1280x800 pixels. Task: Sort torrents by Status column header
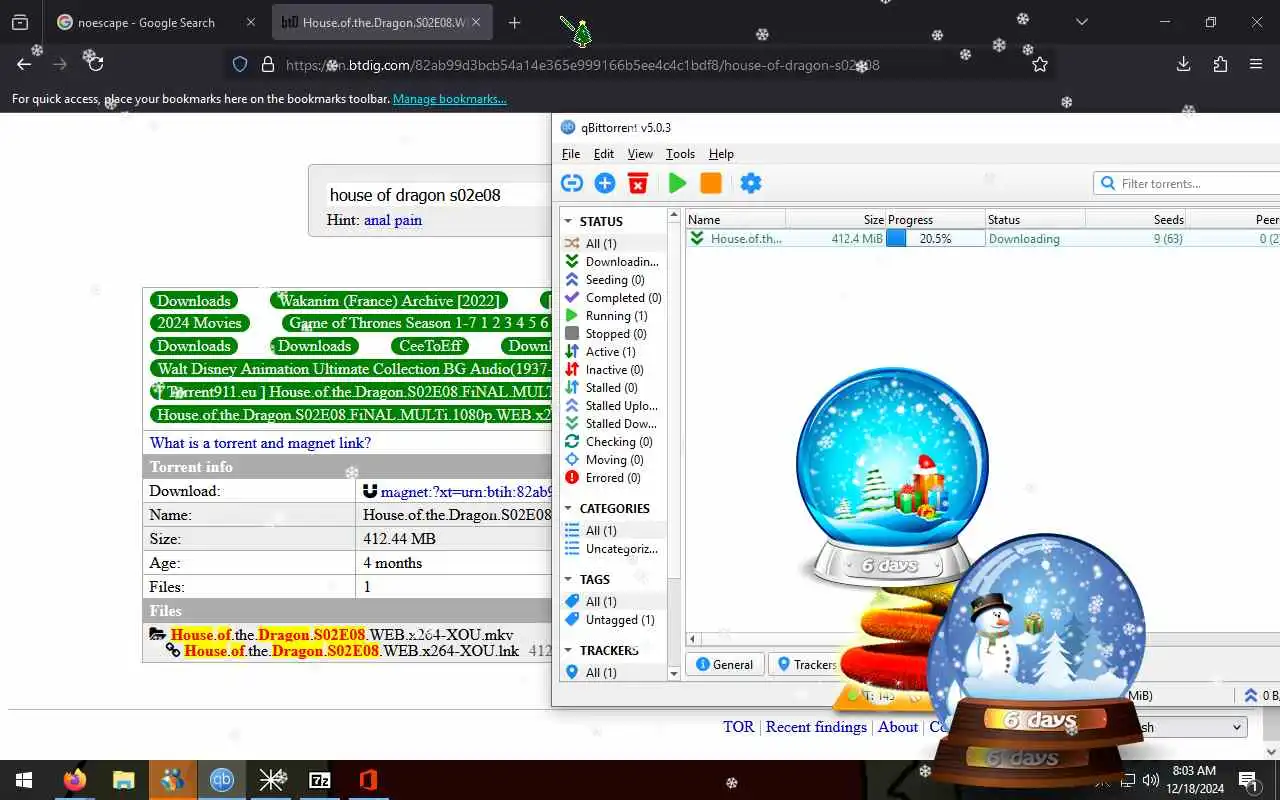point(1035,220)
